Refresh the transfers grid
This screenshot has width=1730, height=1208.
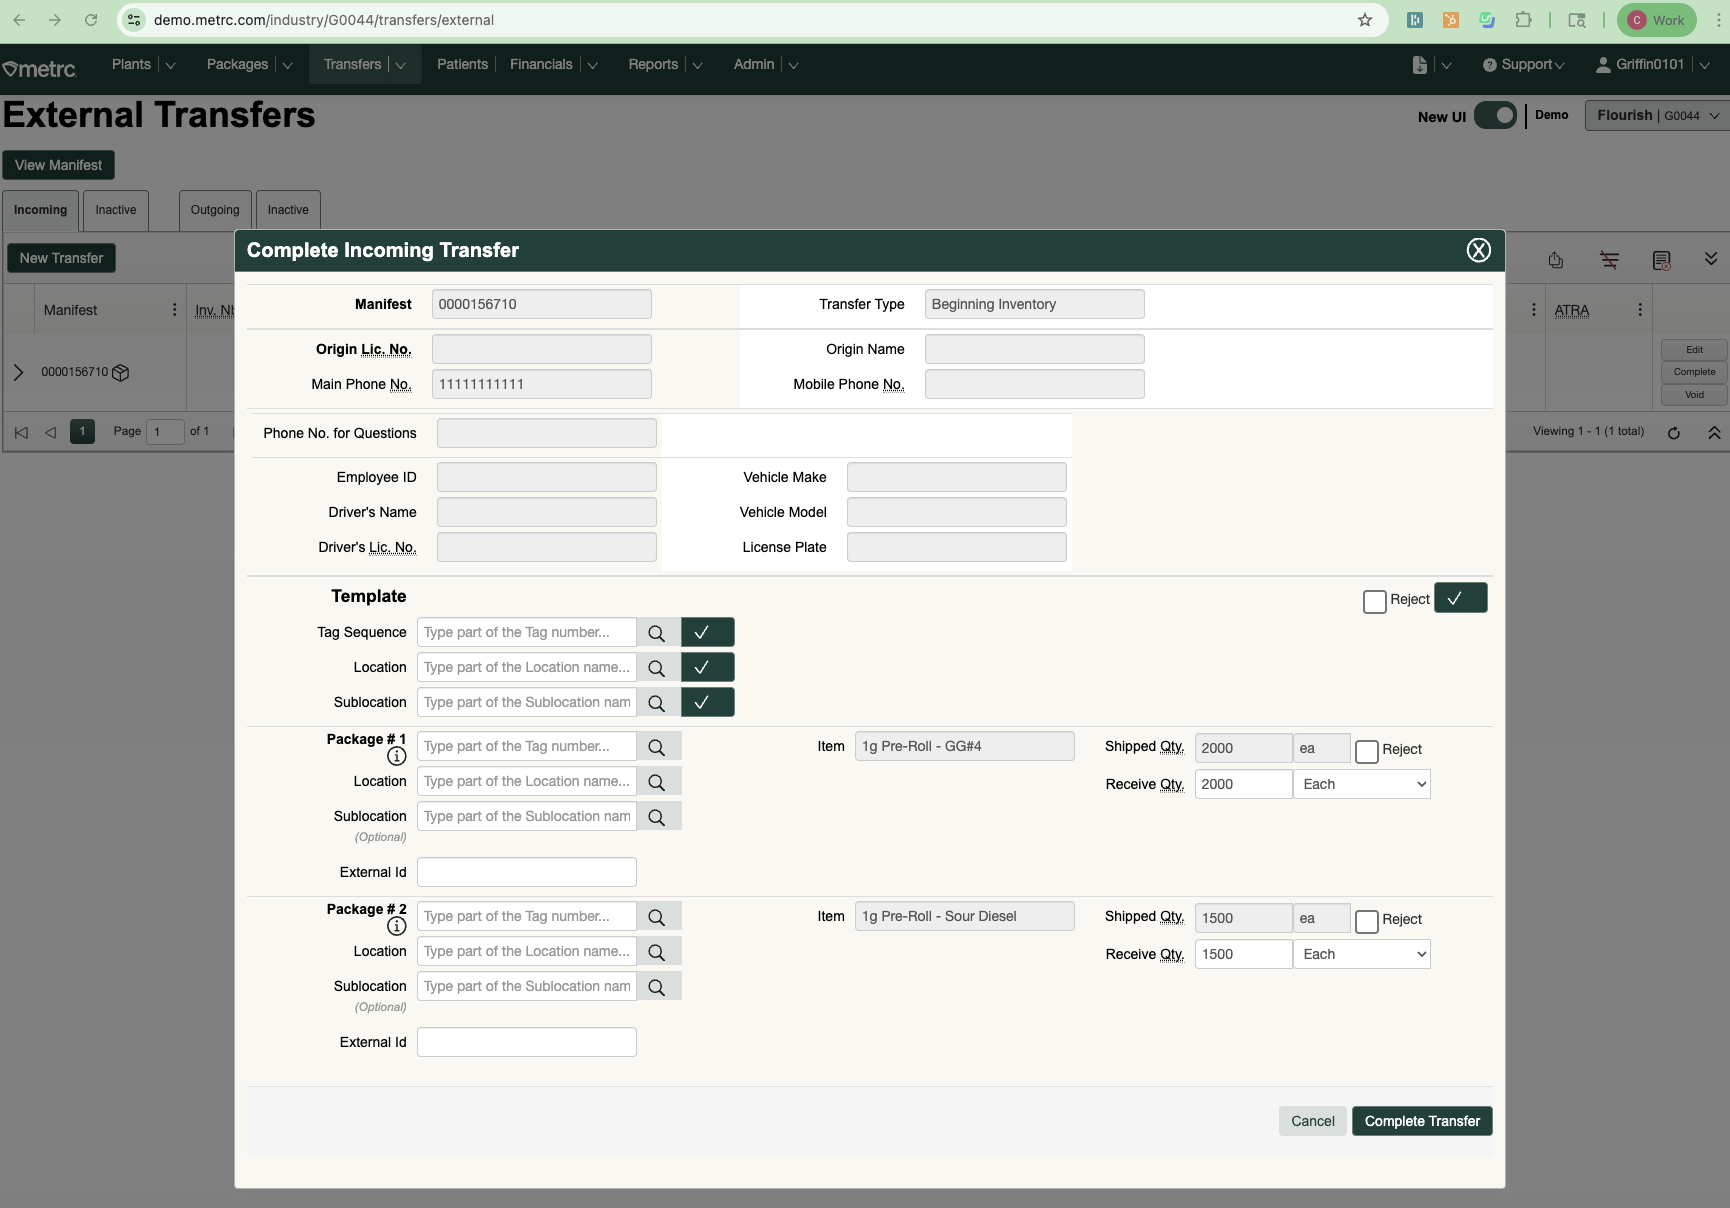(x=1673, y=433)
